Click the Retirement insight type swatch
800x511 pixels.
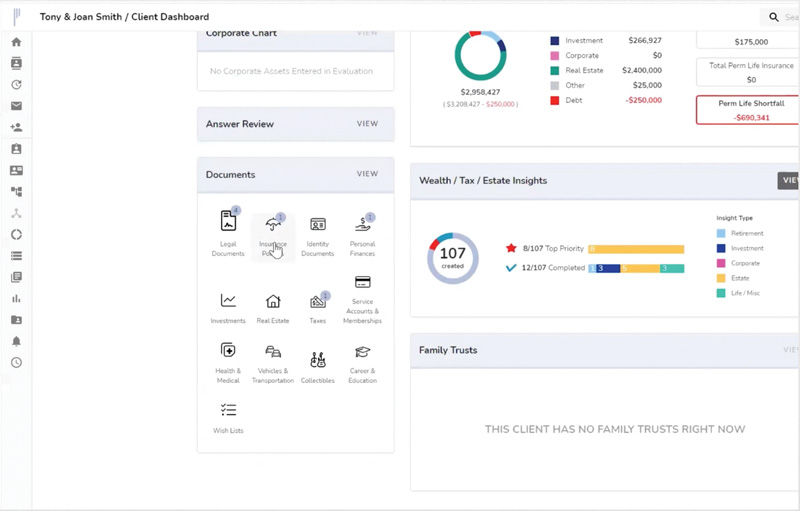(x=721, y=233)
